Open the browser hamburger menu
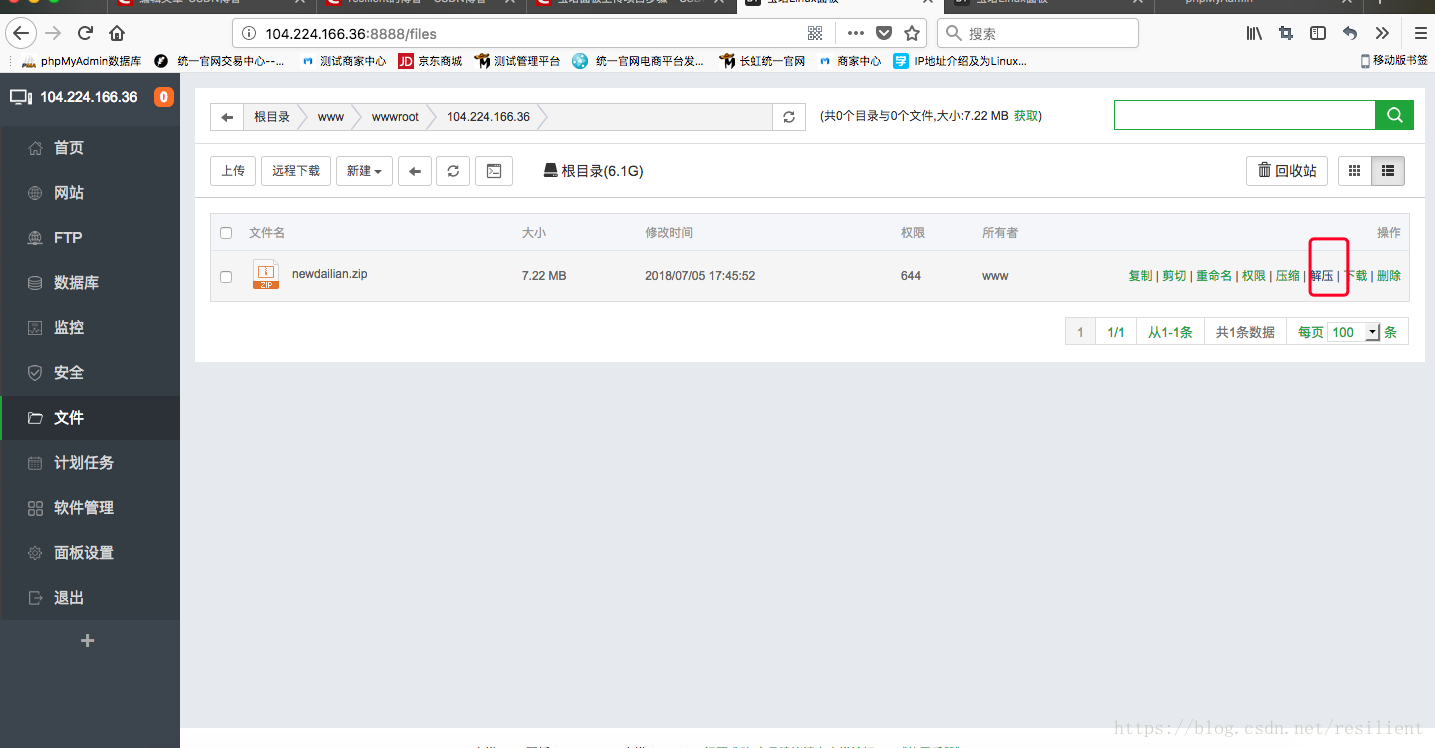 1420,33
